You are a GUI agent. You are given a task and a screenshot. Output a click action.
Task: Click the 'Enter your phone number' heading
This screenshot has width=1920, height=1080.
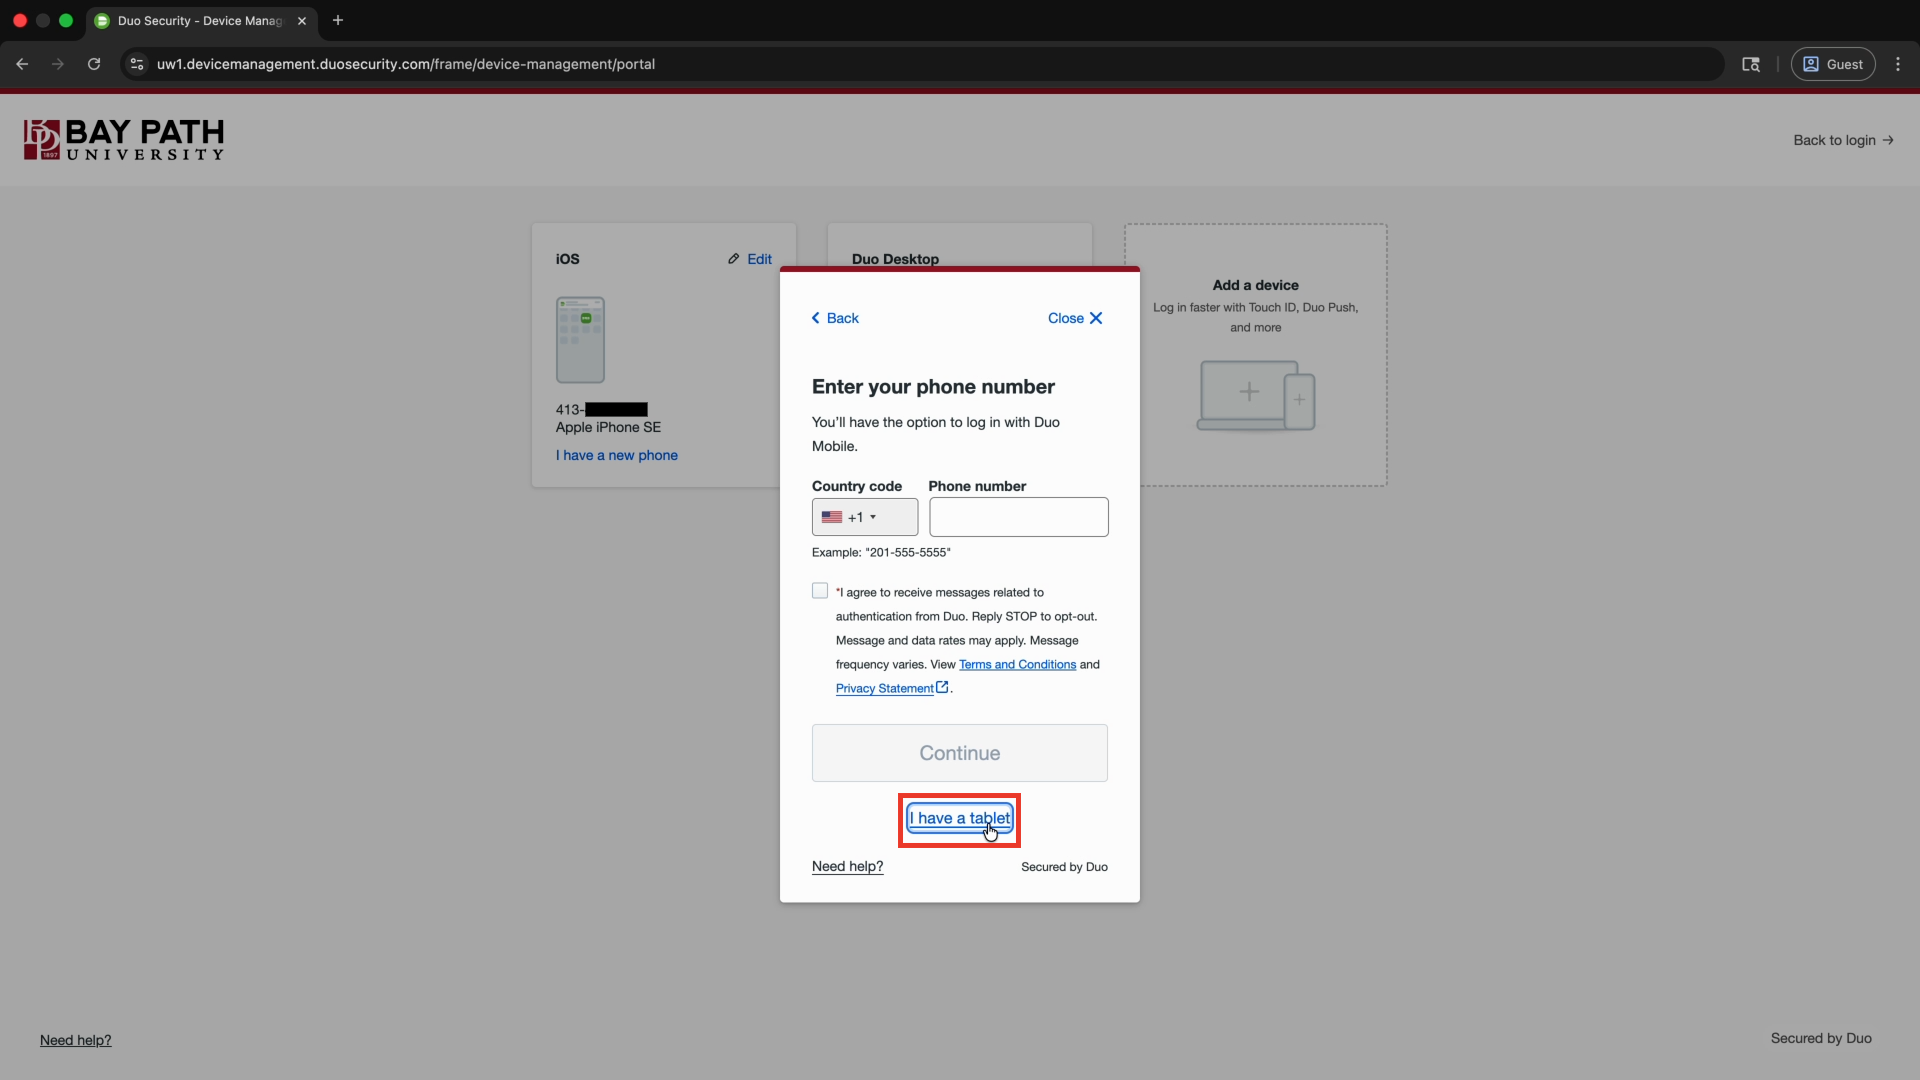(933, 387)
